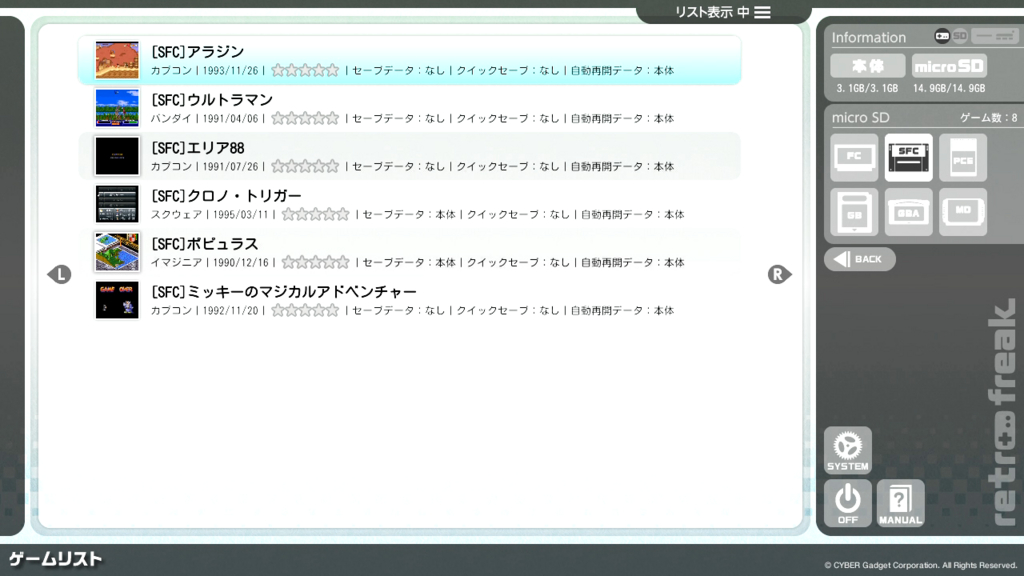Click the イマジニア publisher text
This screenshot has height=576, width=1024.
[176, 263]
